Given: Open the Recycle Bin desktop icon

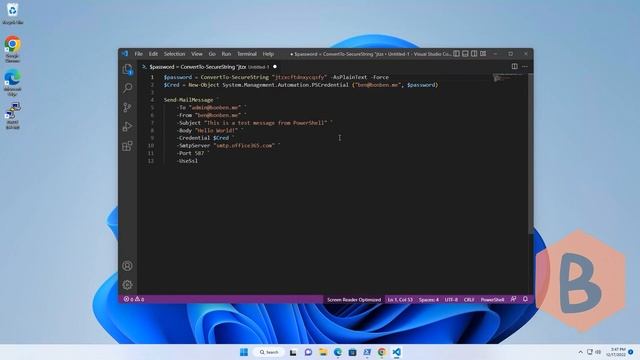Looking at the screenshot, I should (13, 13).
